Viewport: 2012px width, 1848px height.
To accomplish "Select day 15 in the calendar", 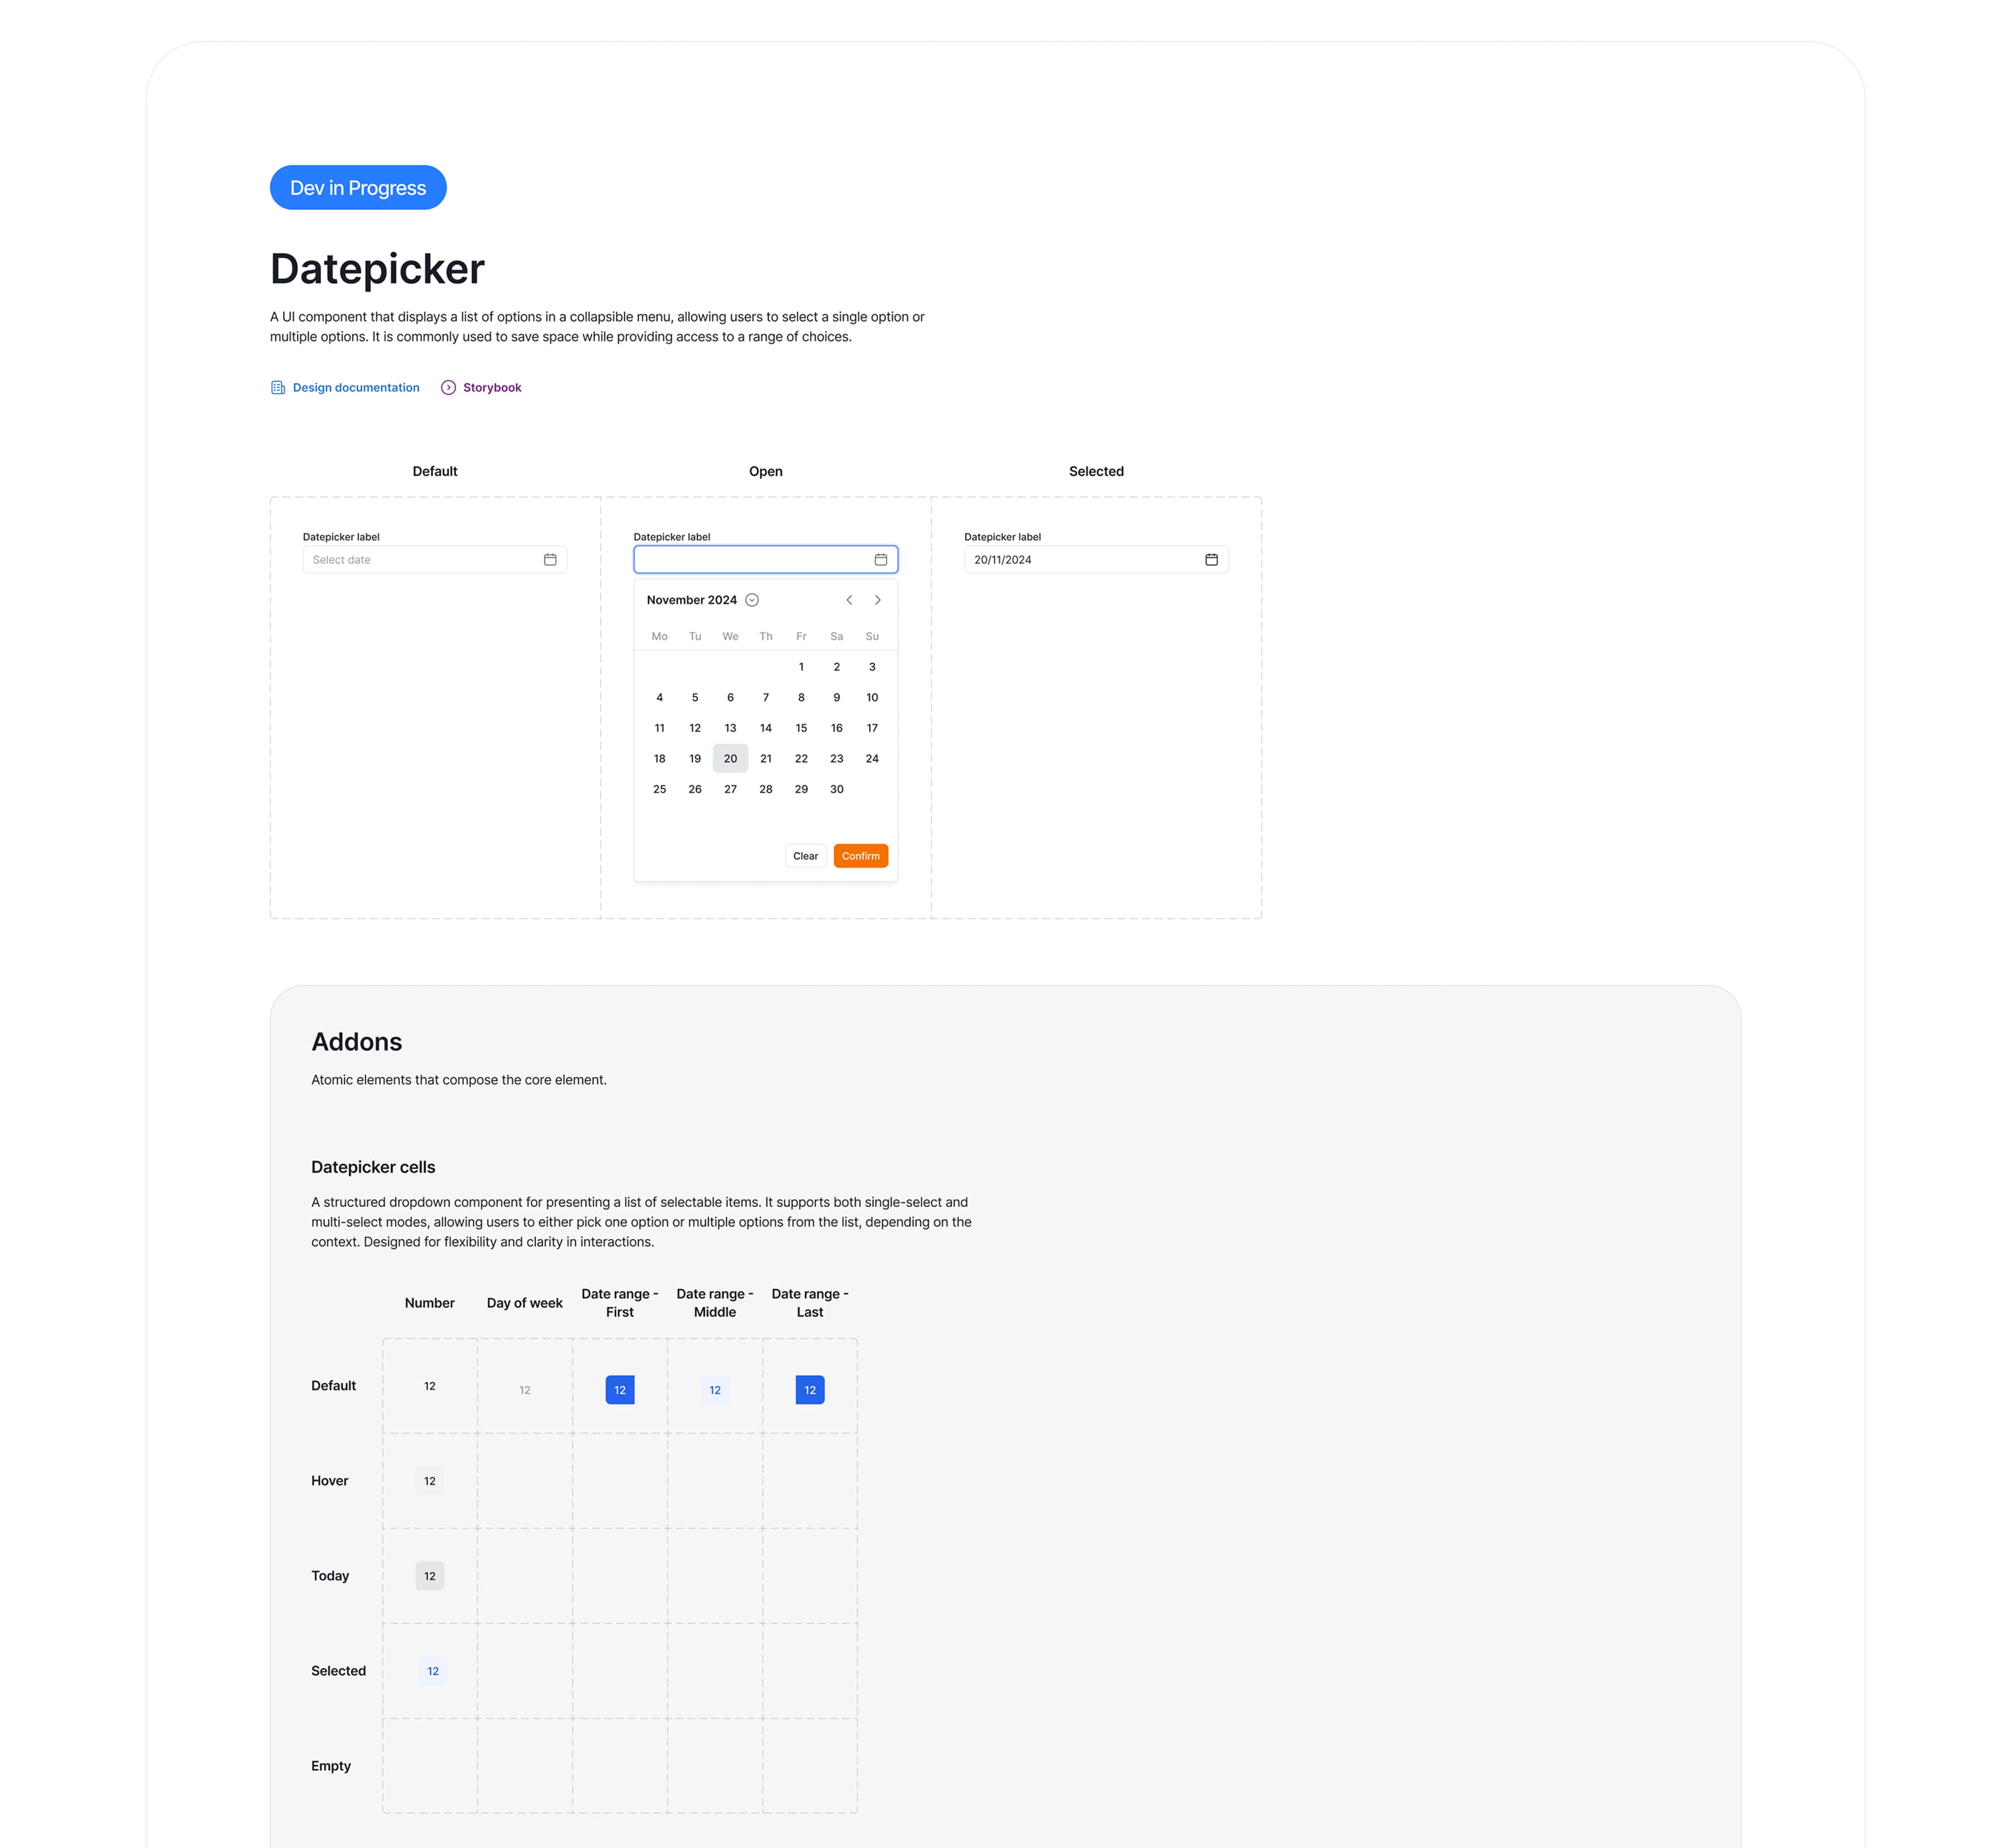I will [x=801, y=728].
